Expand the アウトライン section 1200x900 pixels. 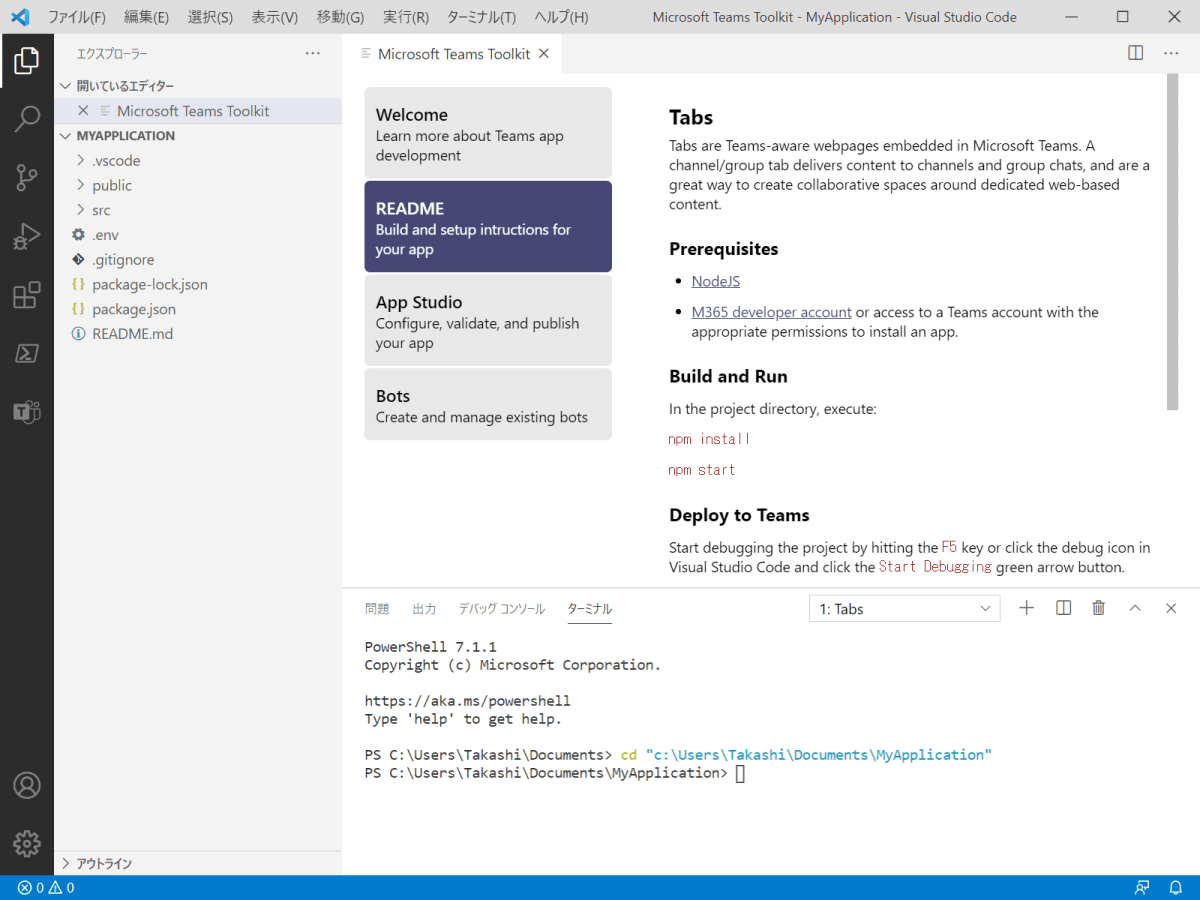pos(198,863)
